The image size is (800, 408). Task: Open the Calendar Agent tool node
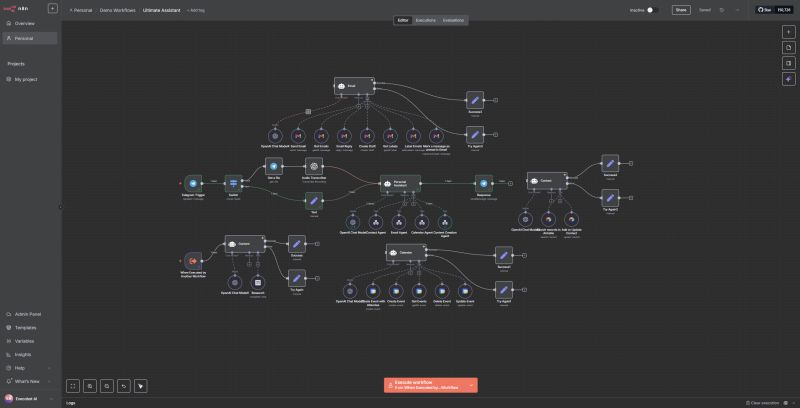pos(421,222)
